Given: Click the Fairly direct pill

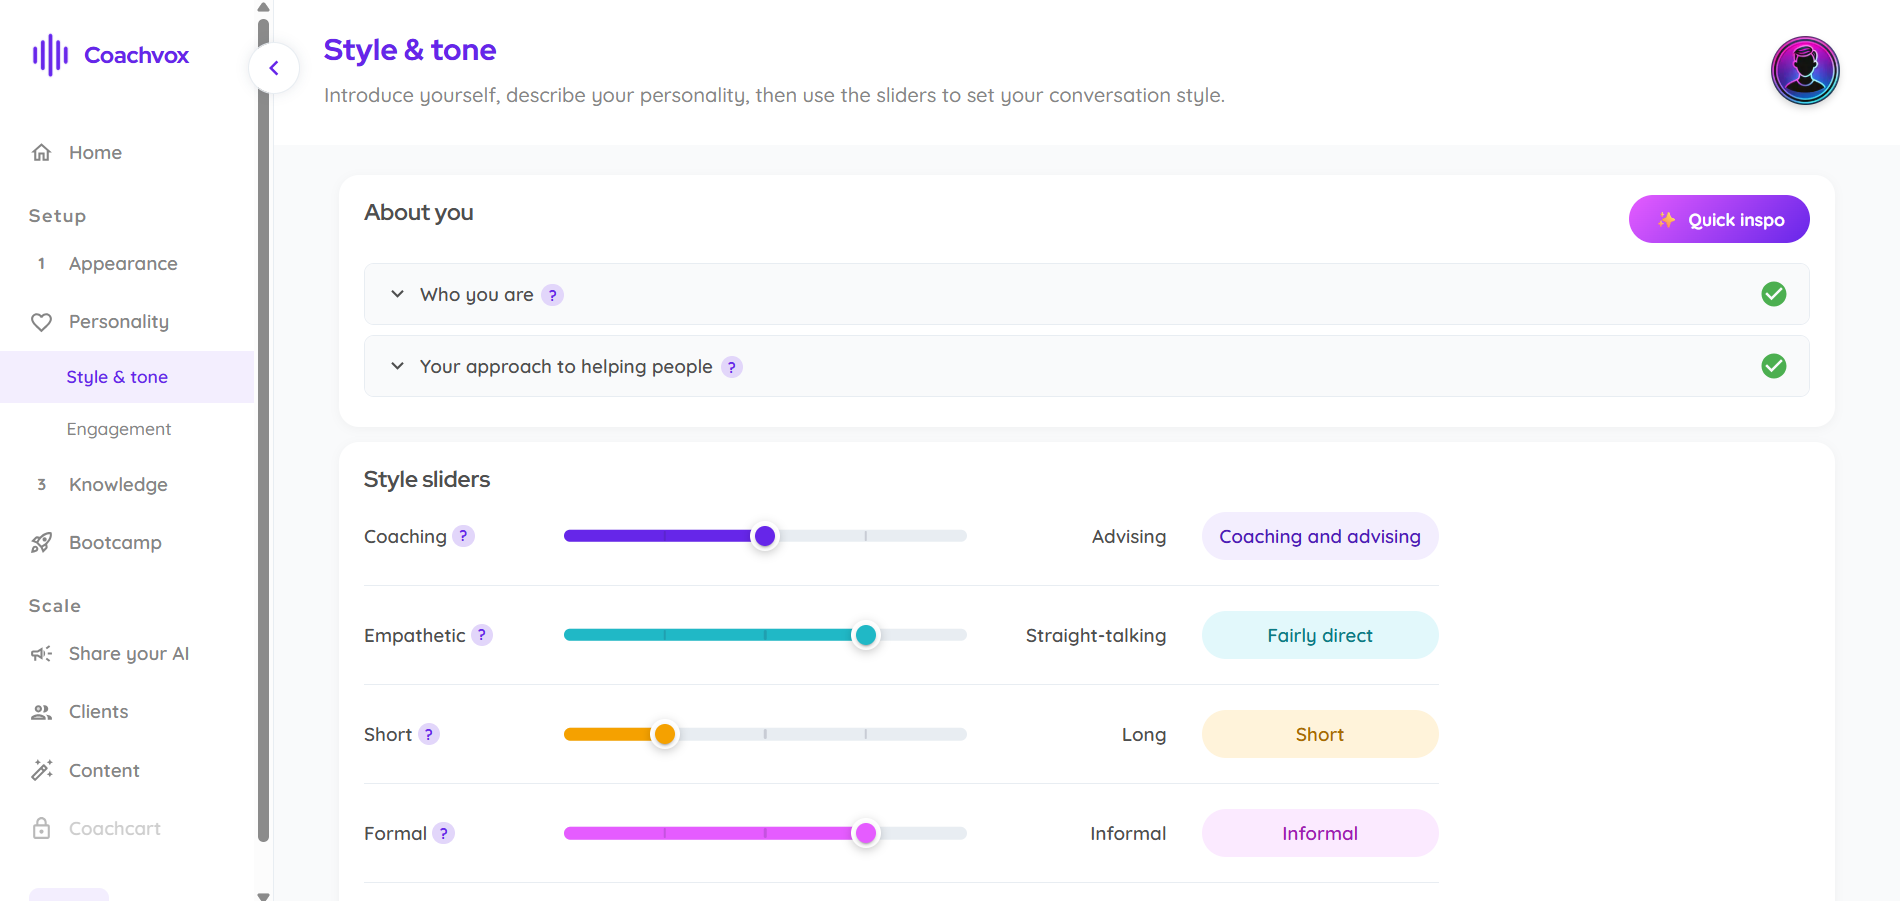Looking at the screenshot, I should [x=1320, y=635].
